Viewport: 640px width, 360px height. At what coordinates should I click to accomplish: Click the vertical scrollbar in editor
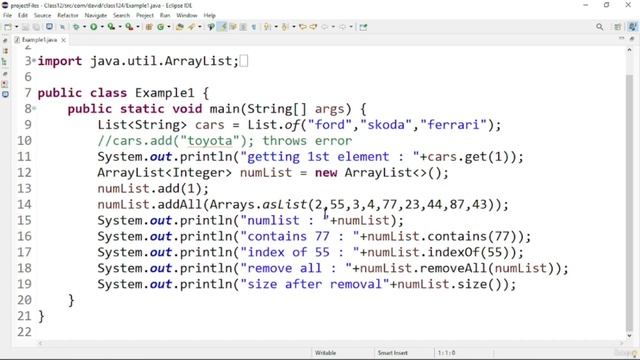tap(629, 202)
